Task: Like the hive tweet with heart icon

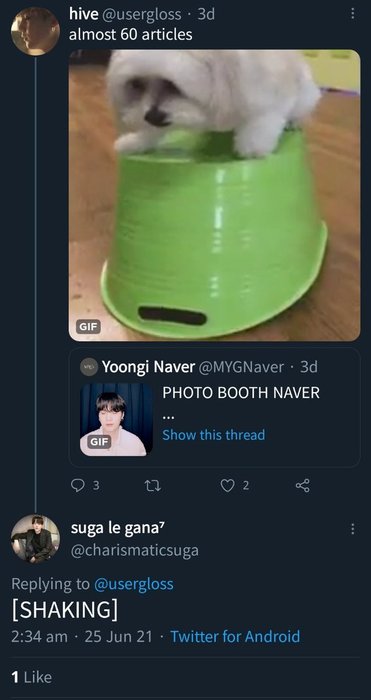Action: click(x=228, y=485)
